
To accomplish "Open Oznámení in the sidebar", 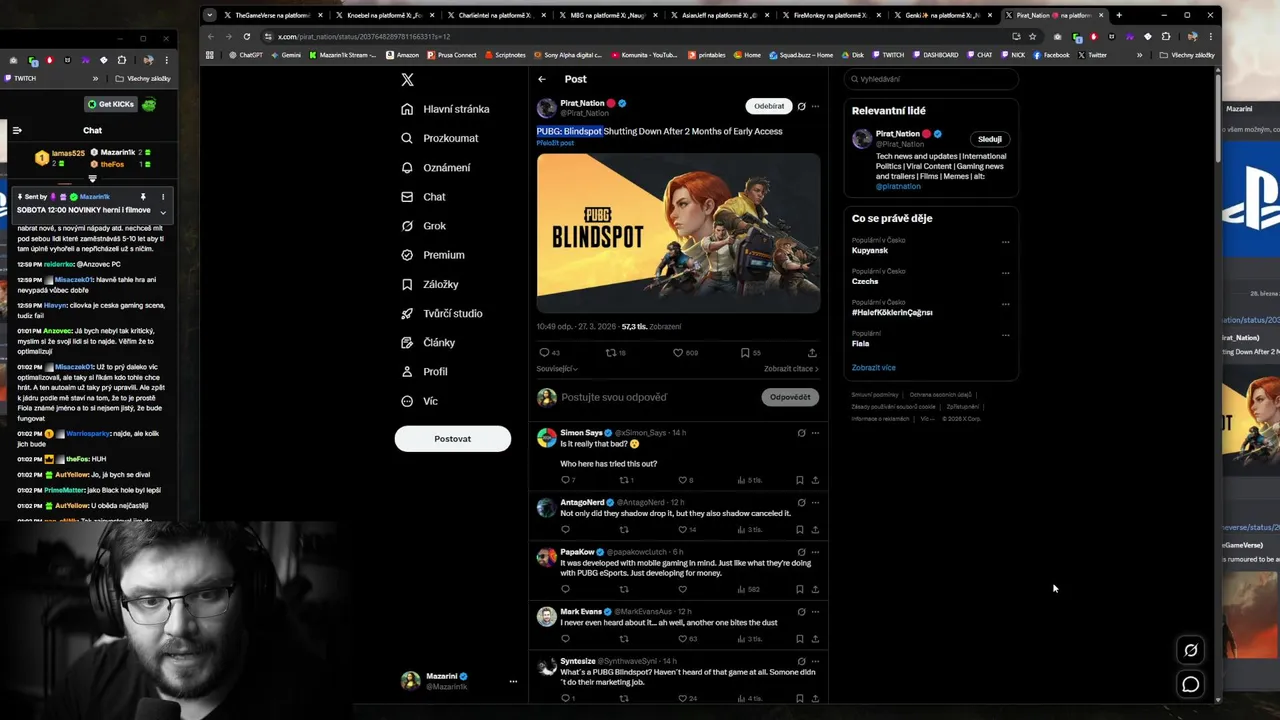I will pyautogui.click(x=436, y=167).
